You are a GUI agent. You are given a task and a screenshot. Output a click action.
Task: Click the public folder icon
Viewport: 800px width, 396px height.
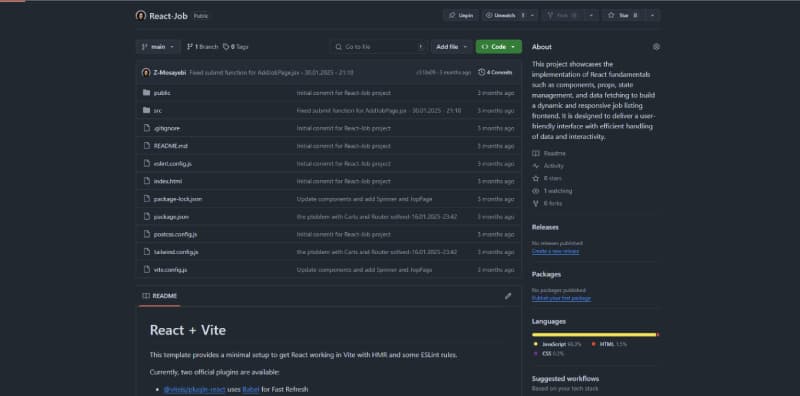[x=146, y=93]
